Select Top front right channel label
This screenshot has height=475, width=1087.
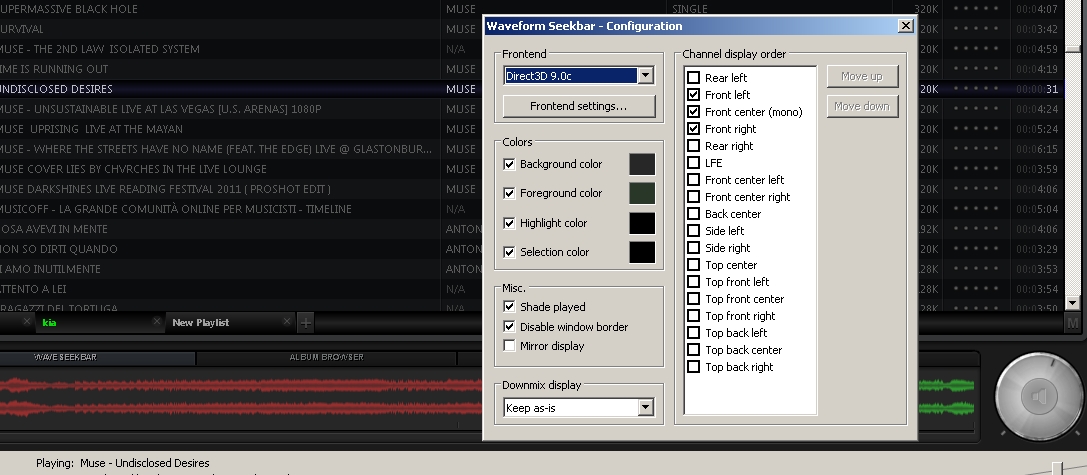coord(740,316)
